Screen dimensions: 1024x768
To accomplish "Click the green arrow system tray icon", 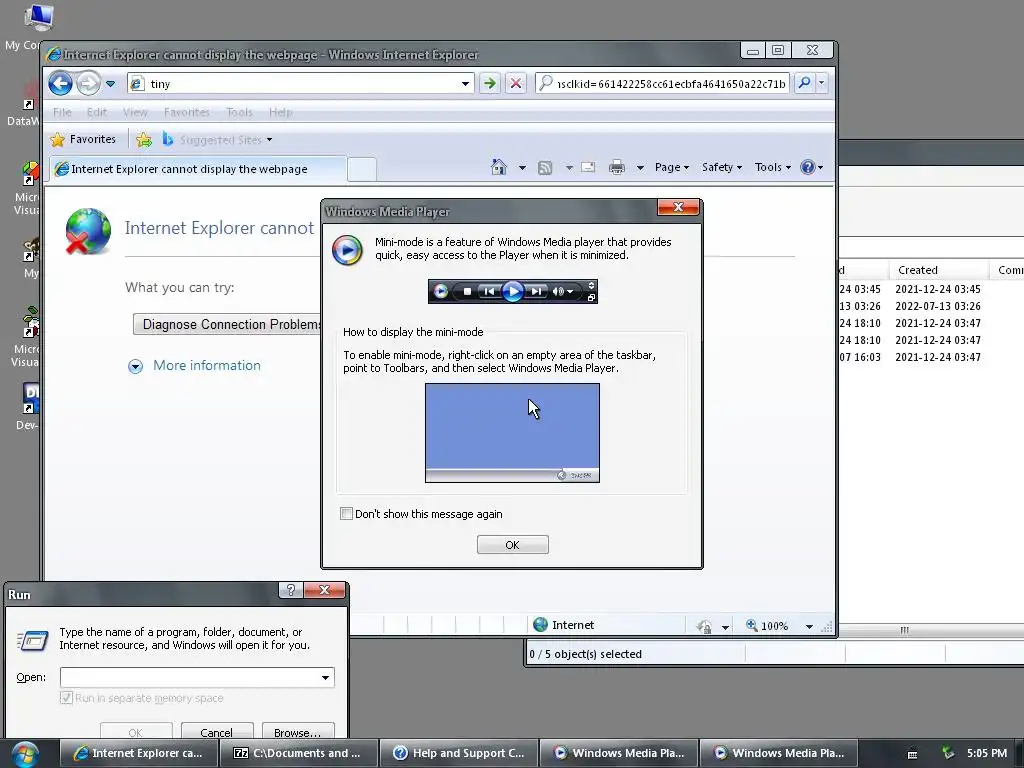I will 948,753.
